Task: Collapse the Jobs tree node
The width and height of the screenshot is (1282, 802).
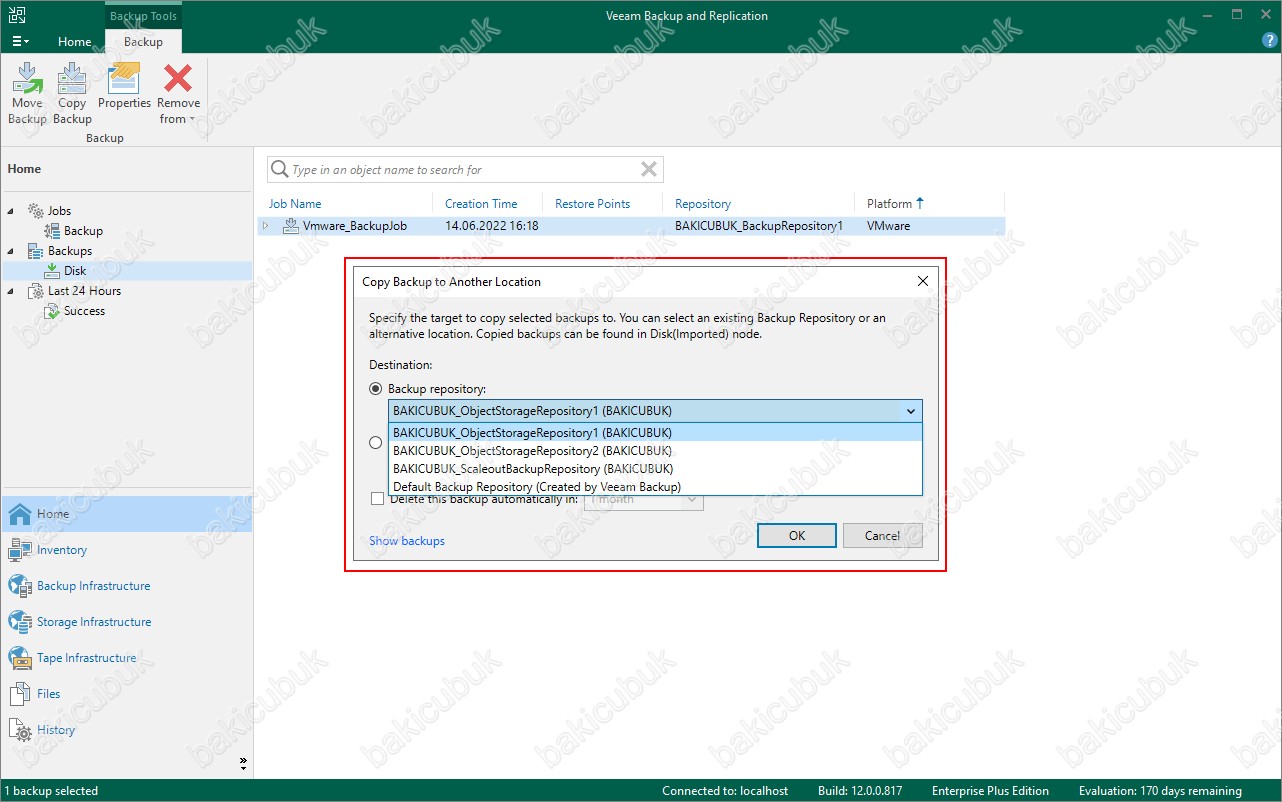Action: 11,211
